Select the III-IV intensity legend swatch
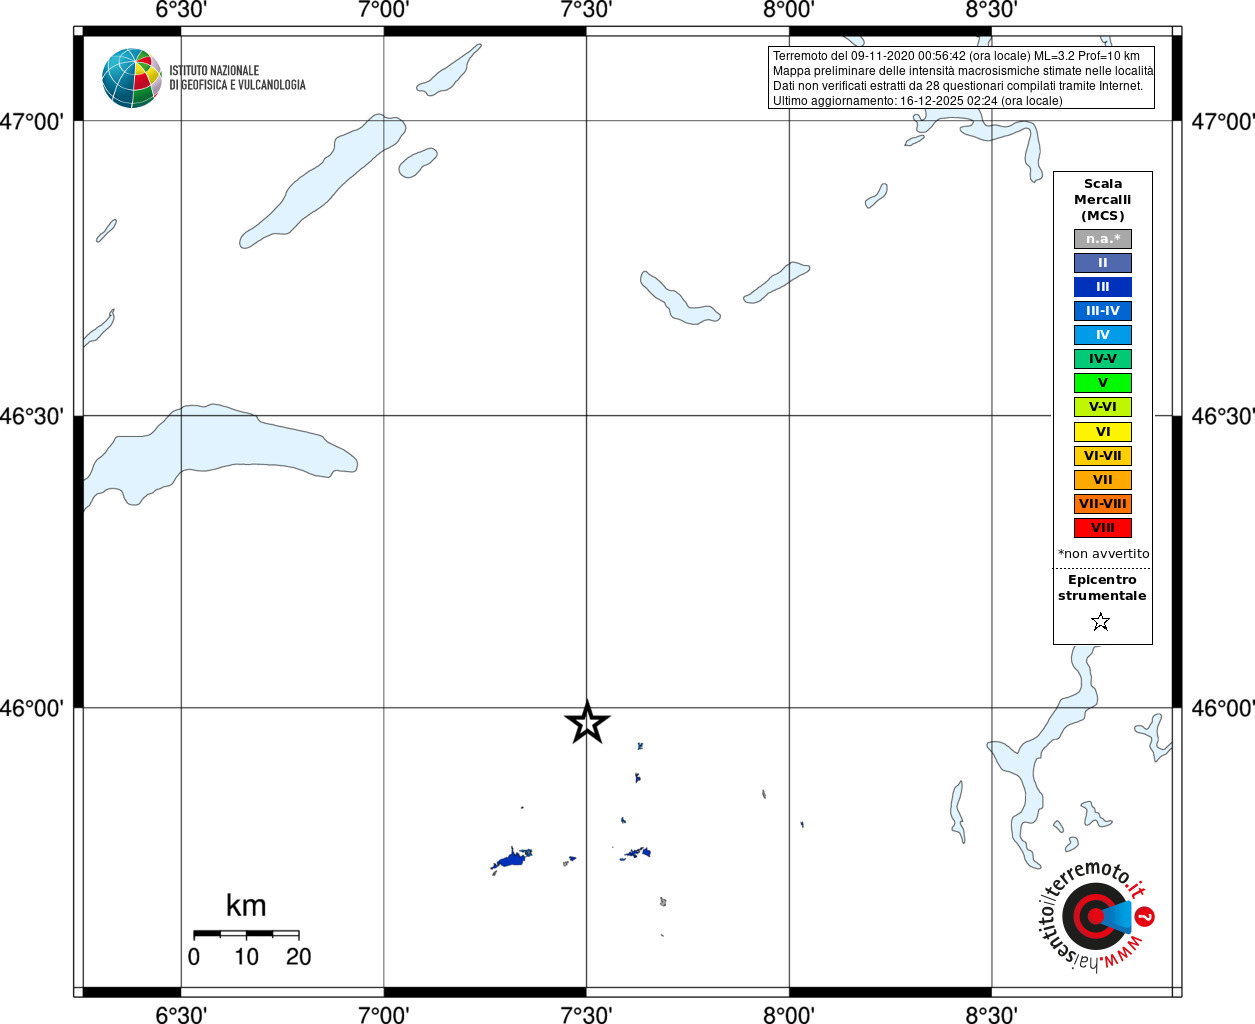The height and width of the screenshot is (1024, 1255). pyautogui.click(x=1103, y=311)
